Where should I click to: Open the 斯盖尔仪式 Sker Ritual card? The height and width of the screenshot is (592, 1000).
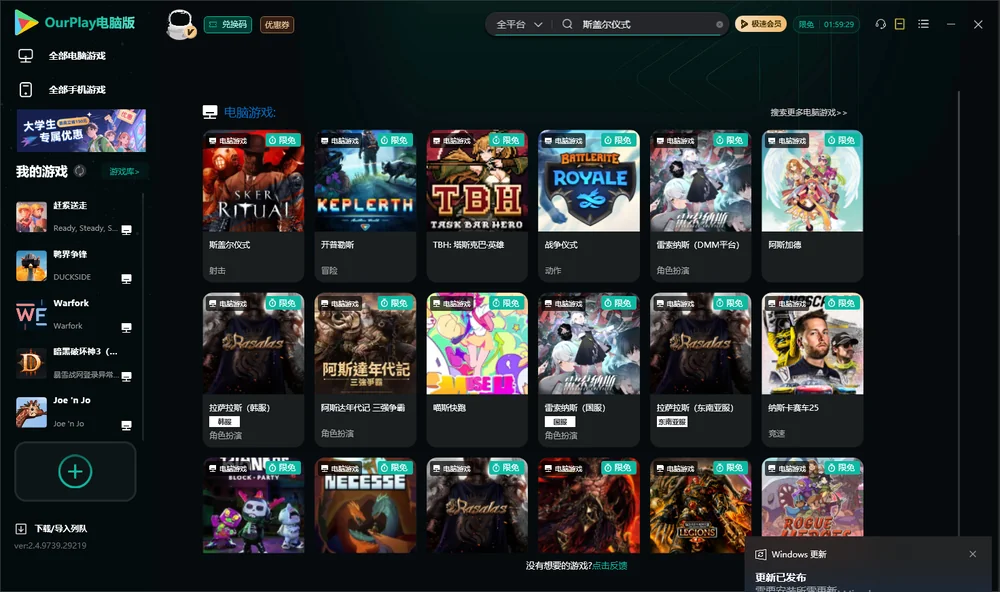coord(253,206)
